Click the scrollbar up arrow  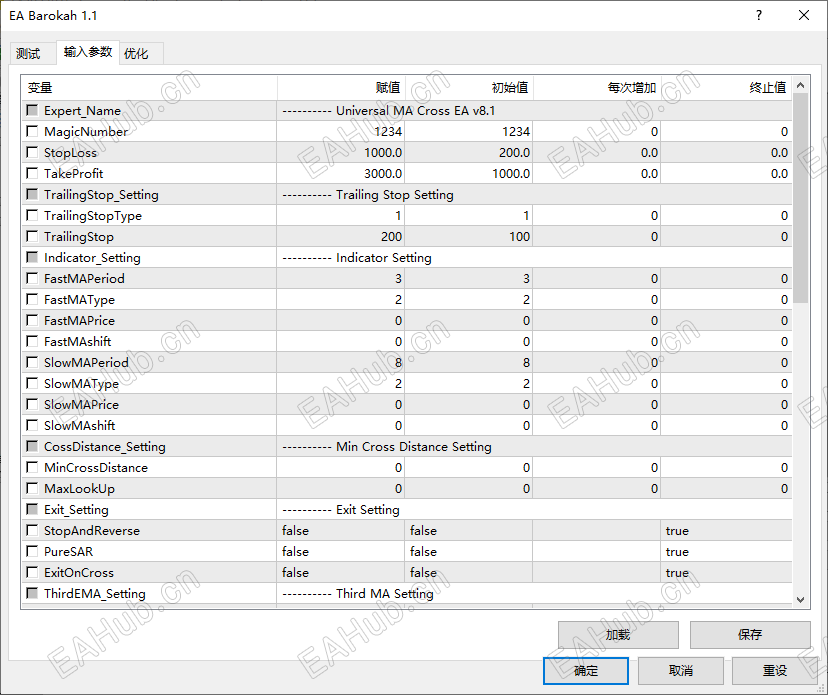[801, 85]
